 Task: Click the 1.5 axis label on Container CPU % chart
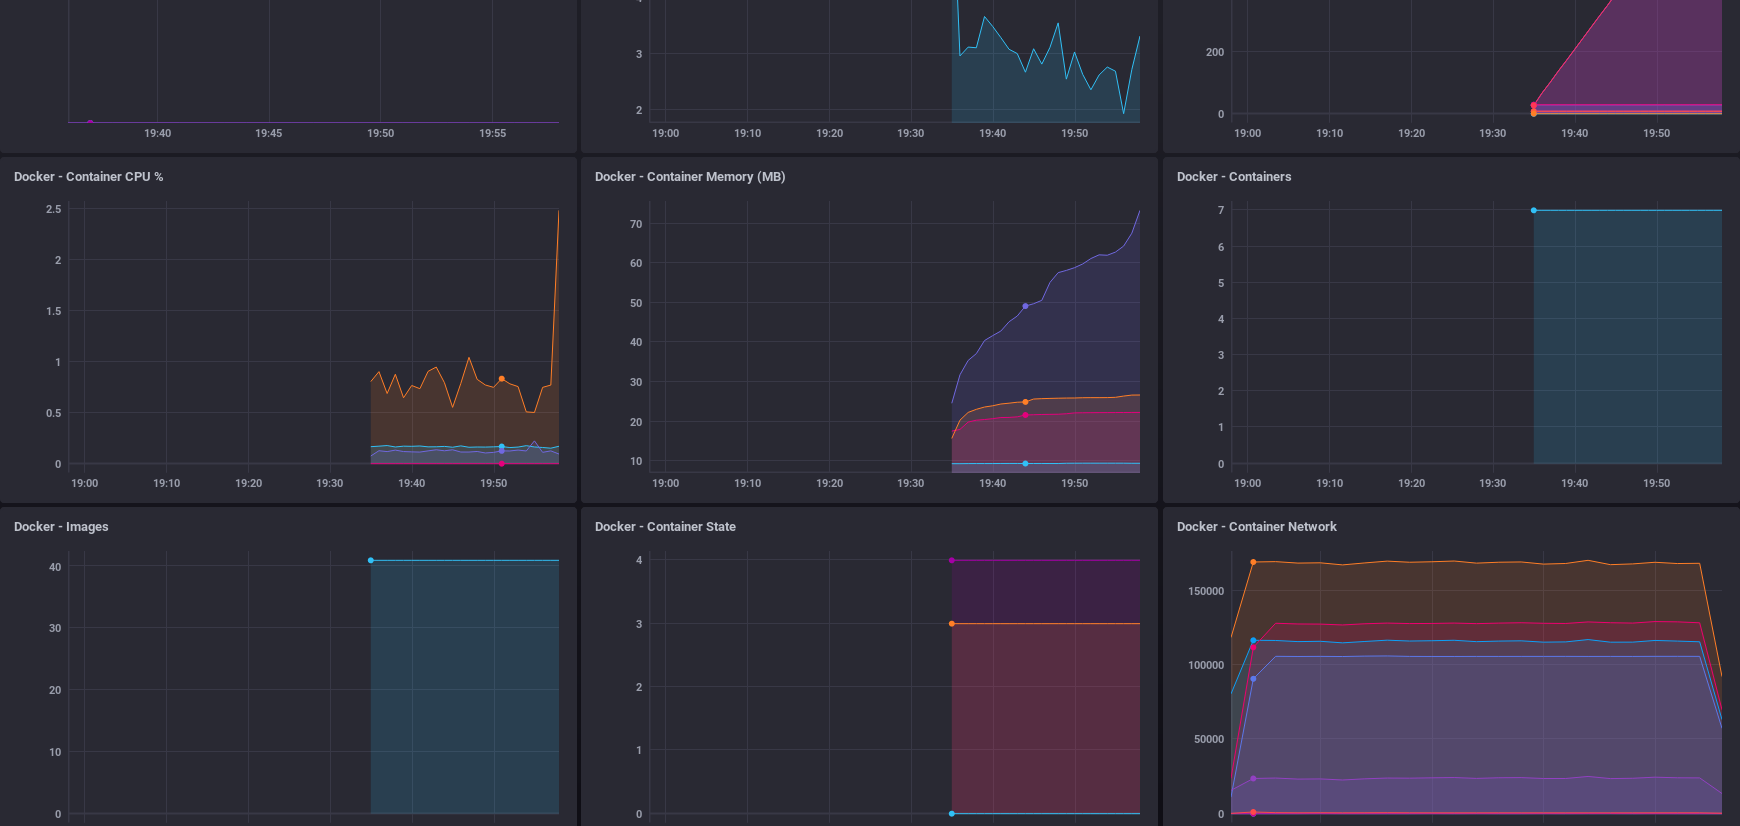[54, 311]
